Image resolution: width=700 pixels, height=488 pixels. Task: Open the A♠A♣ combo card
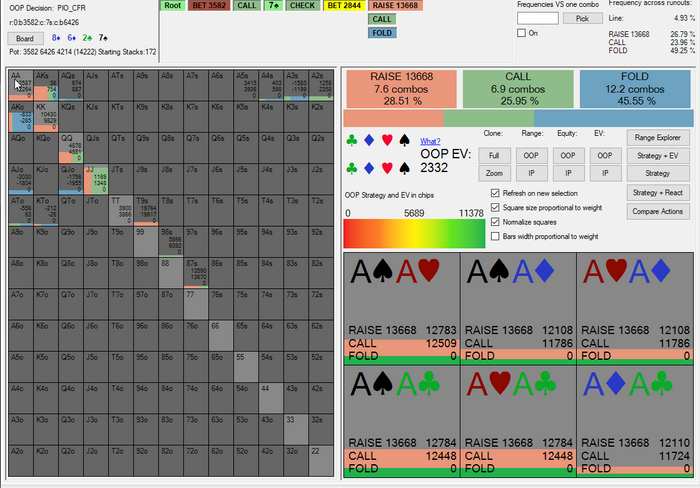pos(402,421)
